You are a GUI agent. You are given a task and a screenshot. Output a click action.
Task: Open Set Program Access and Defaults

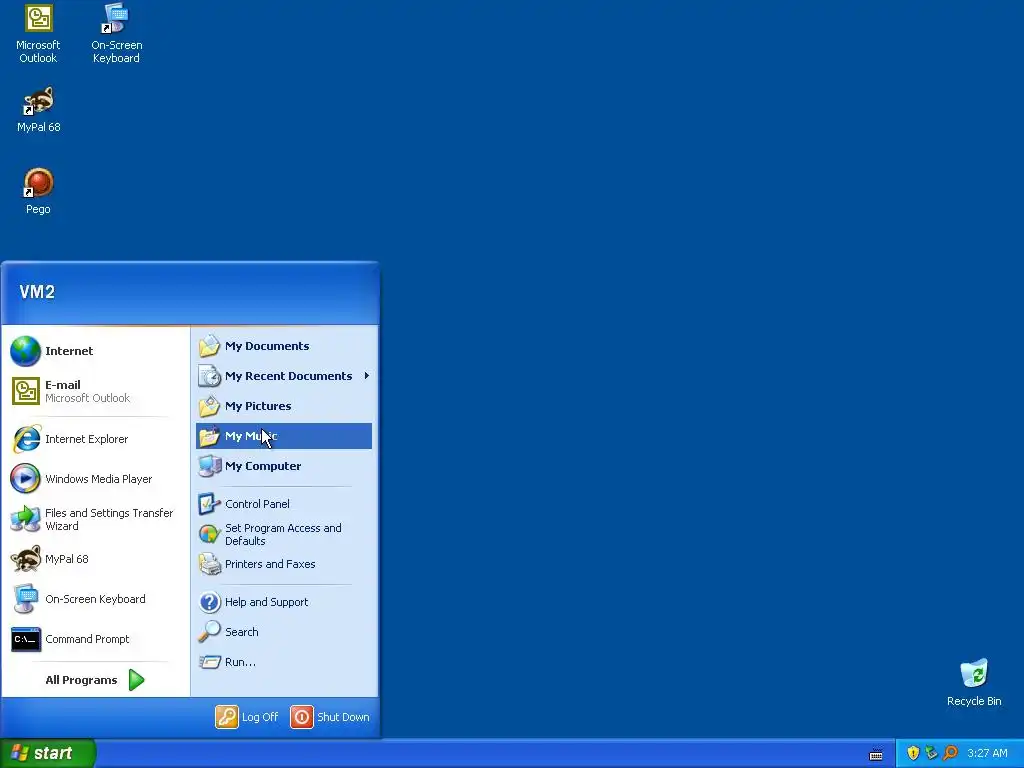(x=283, y=534)
